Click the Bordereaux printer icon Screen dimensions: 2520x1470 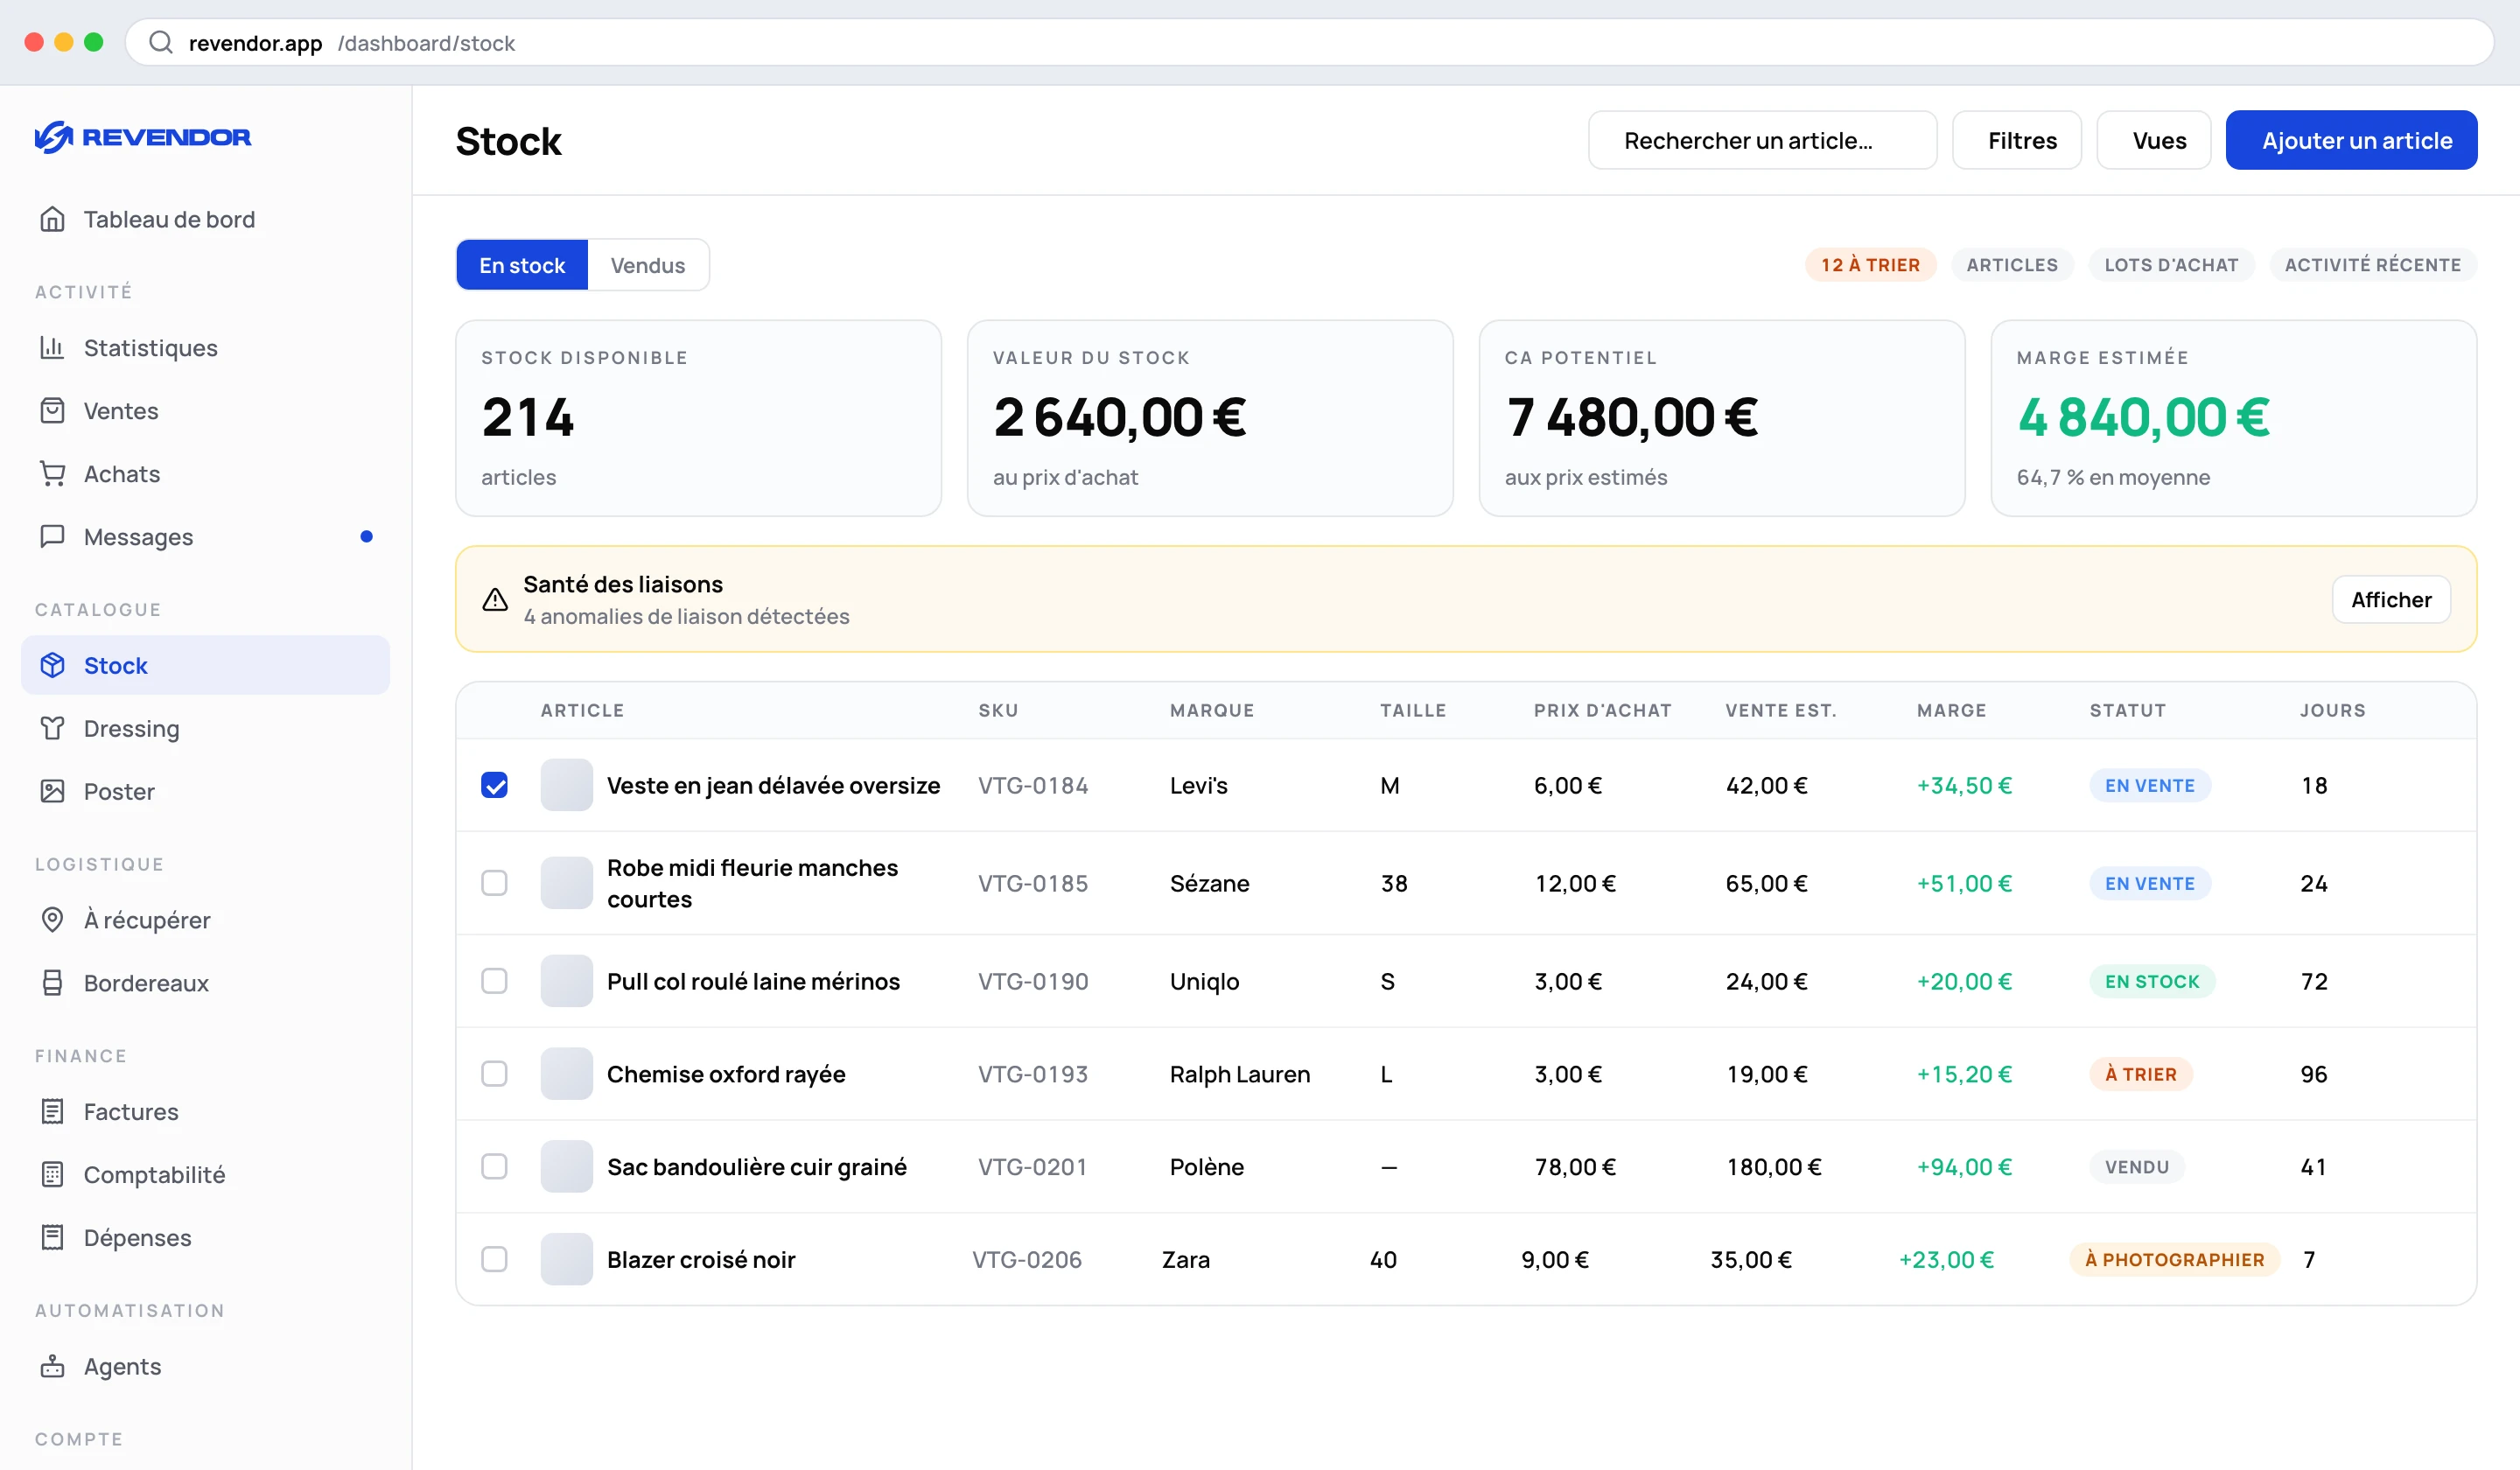[52, 982]
